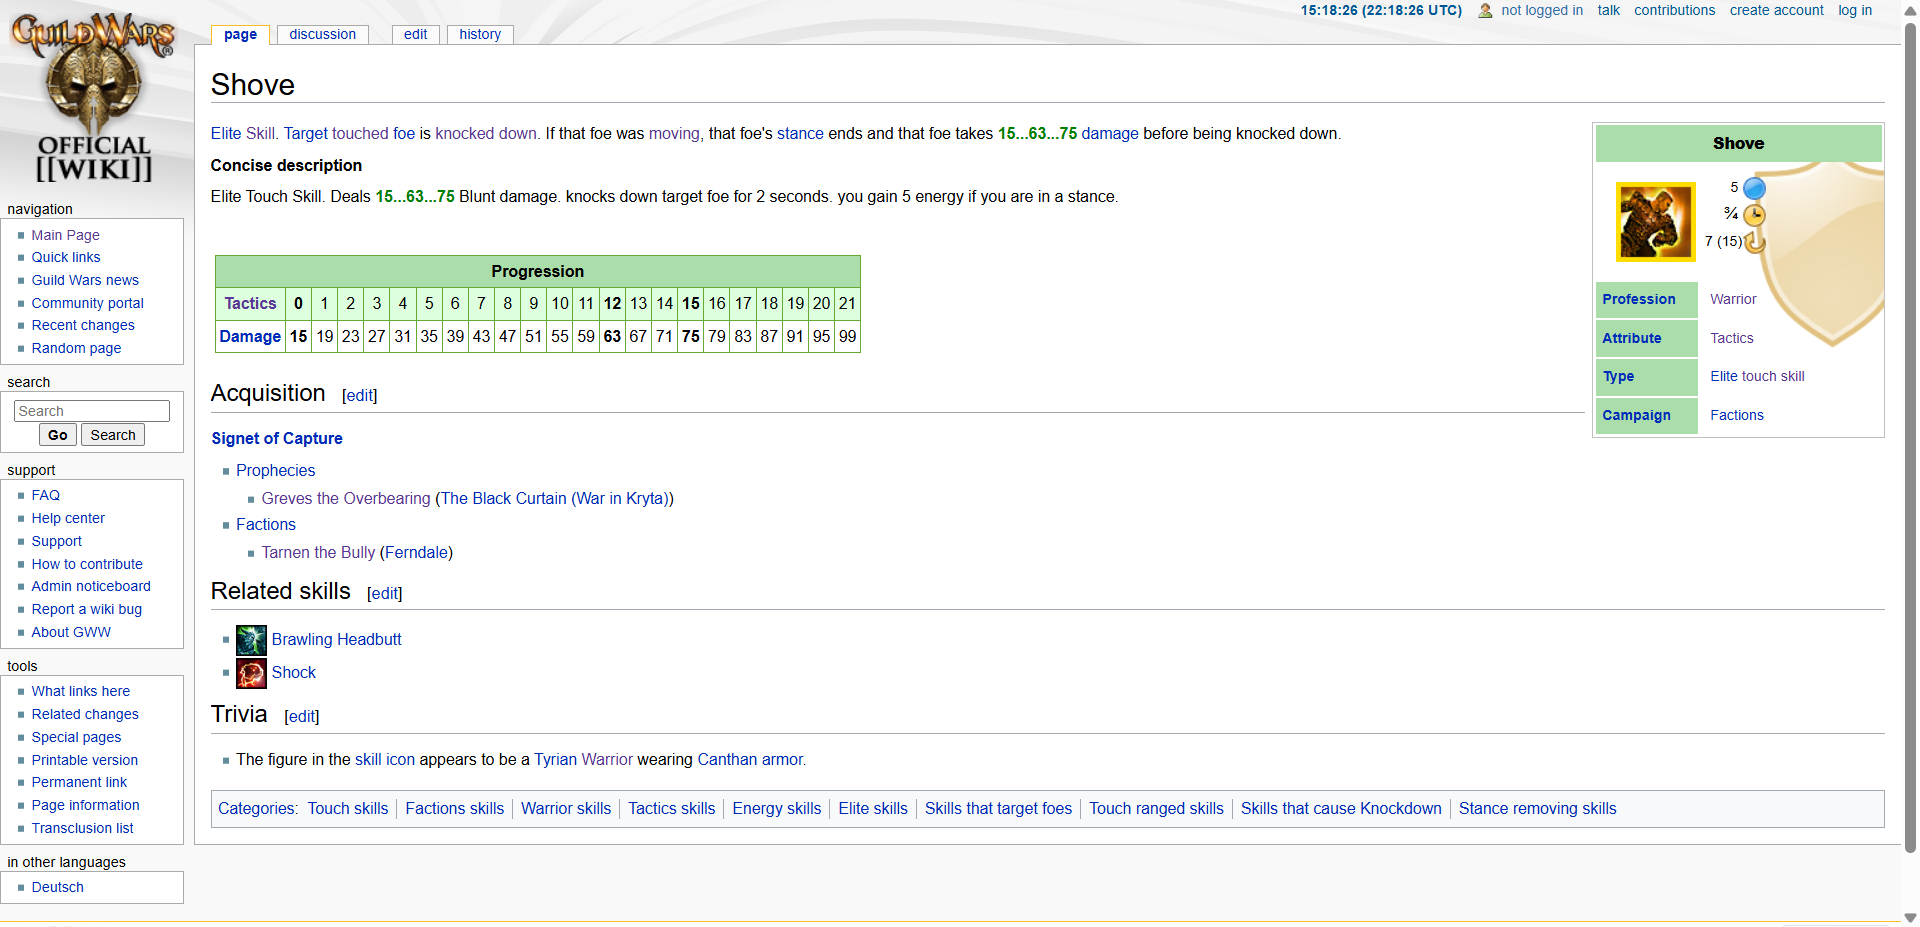Click create account link
1920x927 pixels.
1776,10
